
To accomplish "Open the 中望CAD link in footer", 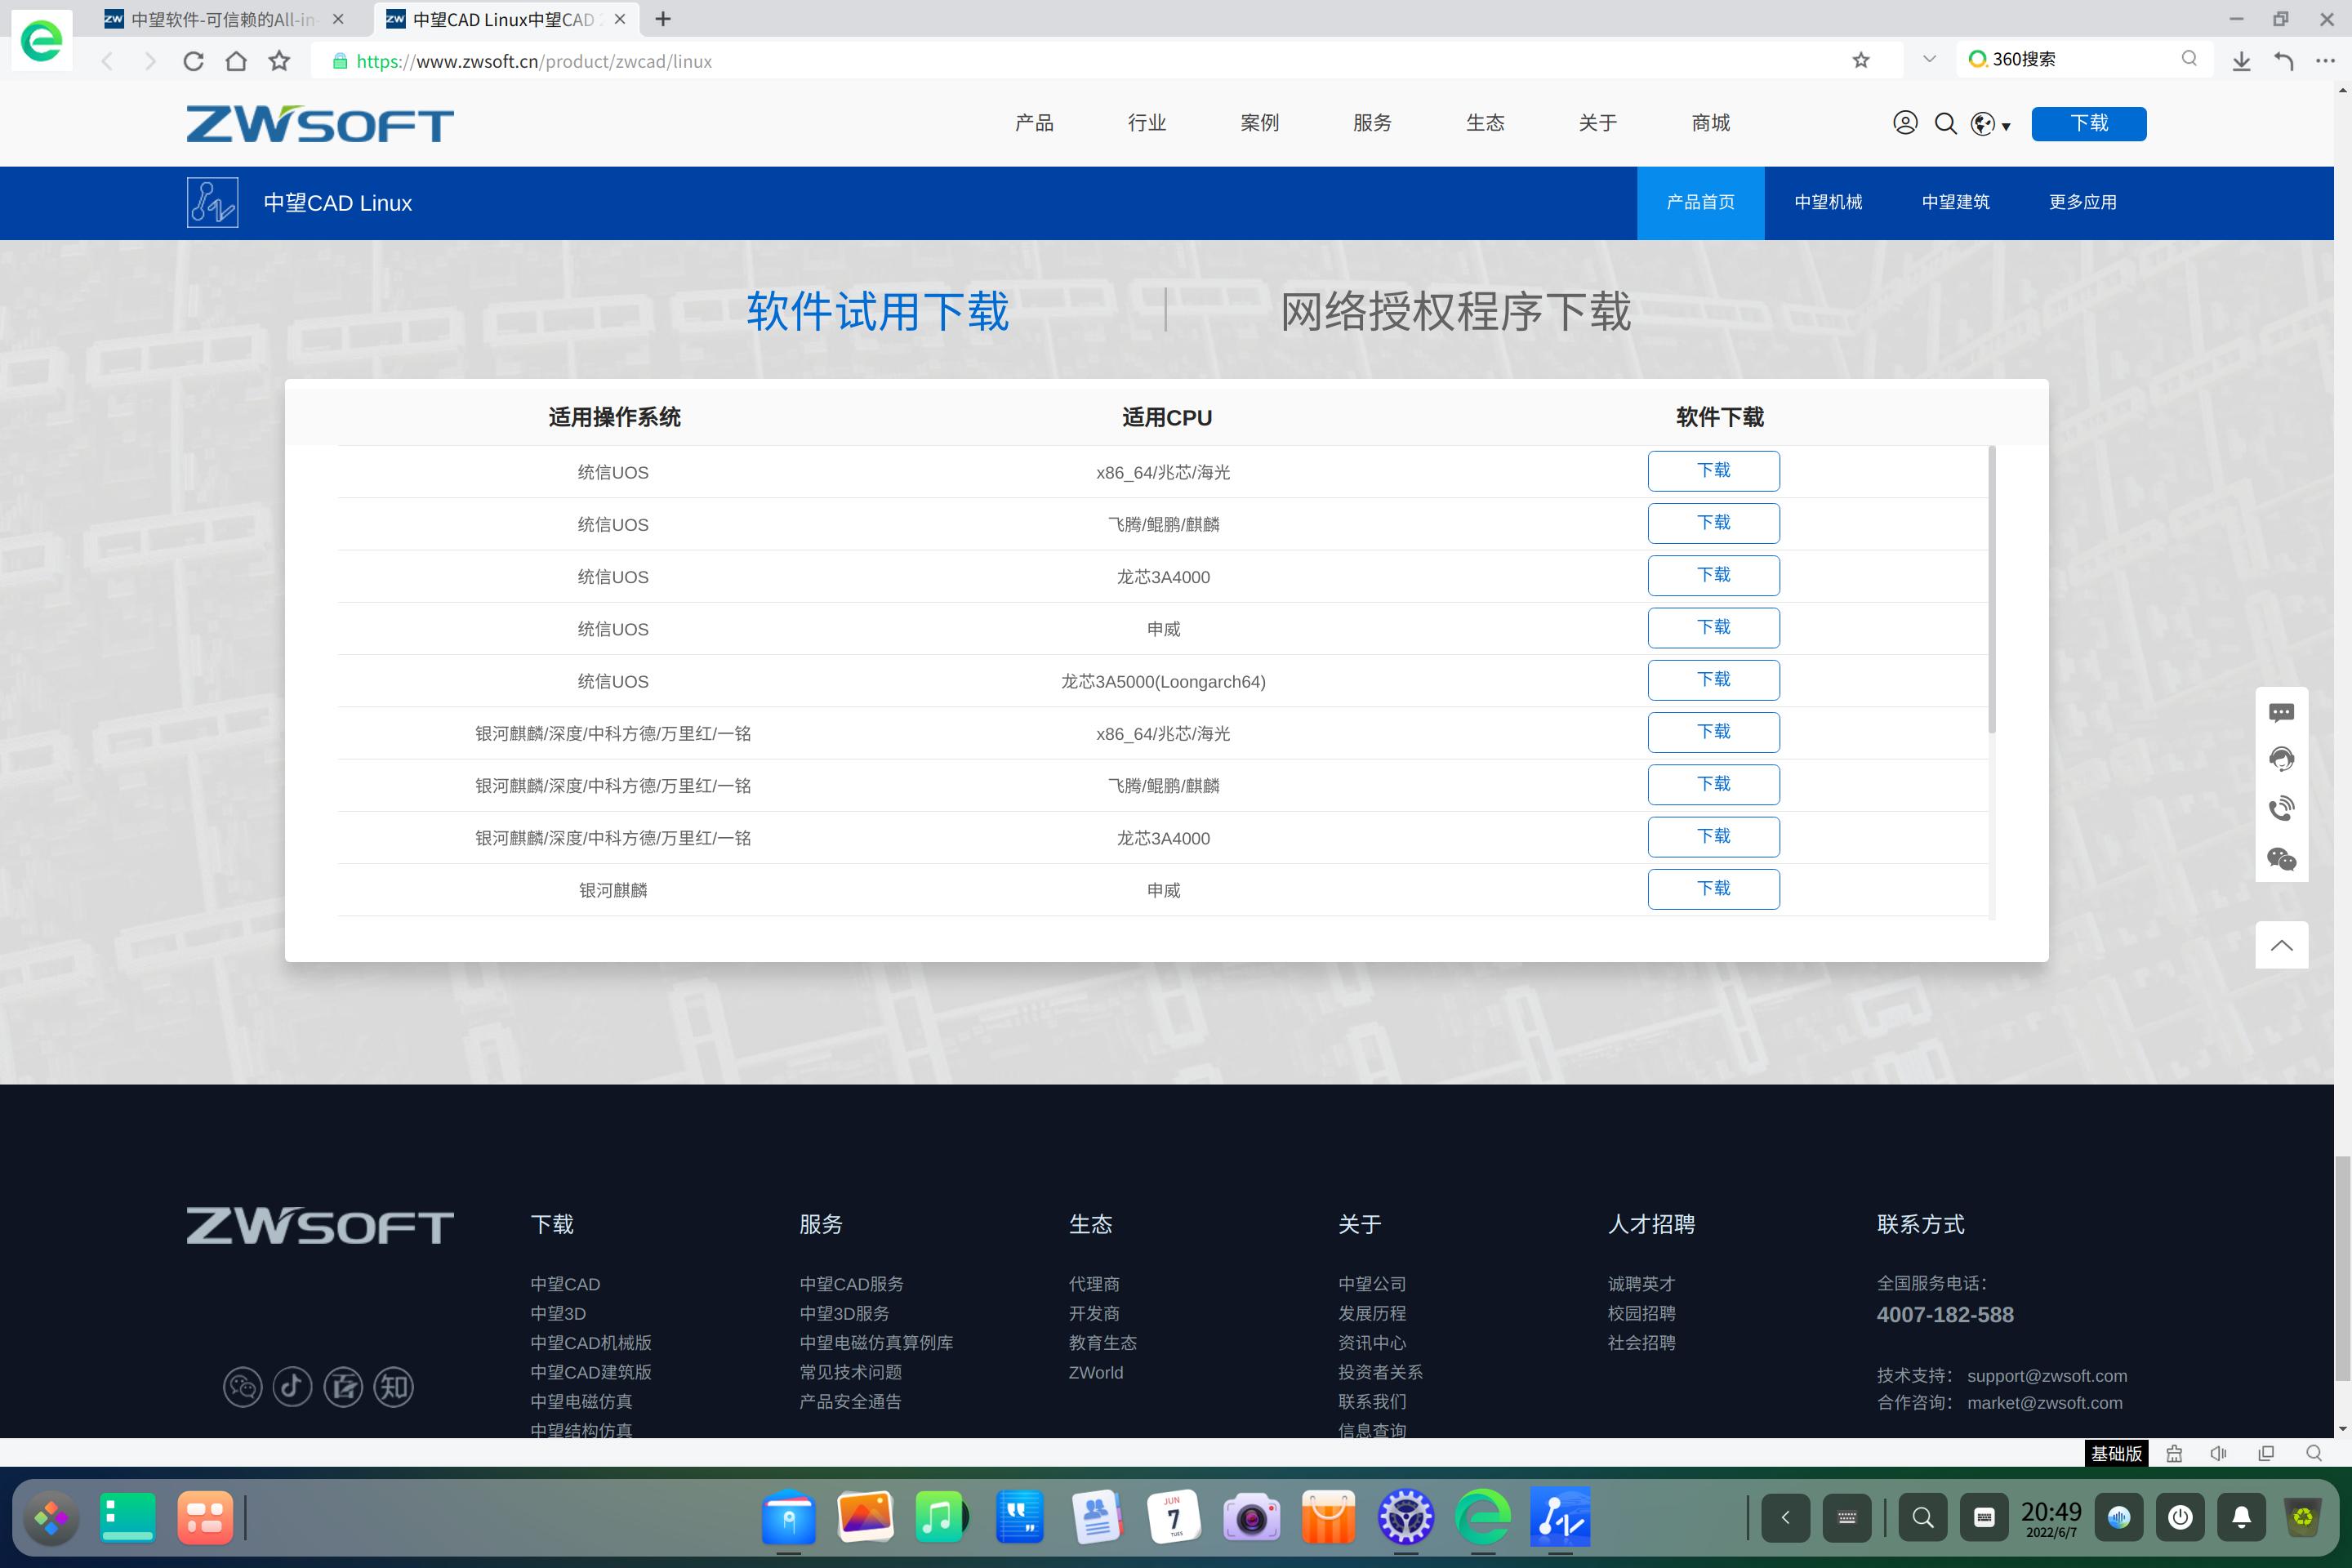I will pyautogui.click(x=564, y=1284).
